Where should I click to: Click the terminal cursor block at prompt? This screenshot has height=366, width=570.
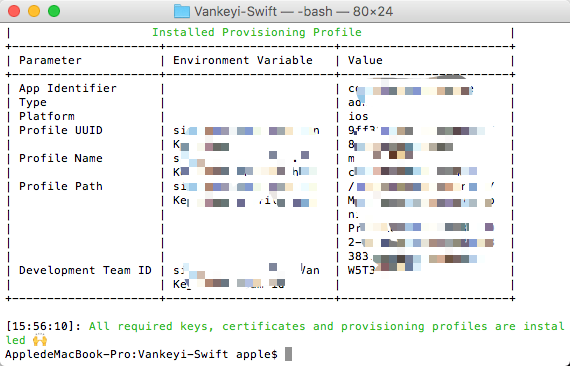(x=288, y=354)
